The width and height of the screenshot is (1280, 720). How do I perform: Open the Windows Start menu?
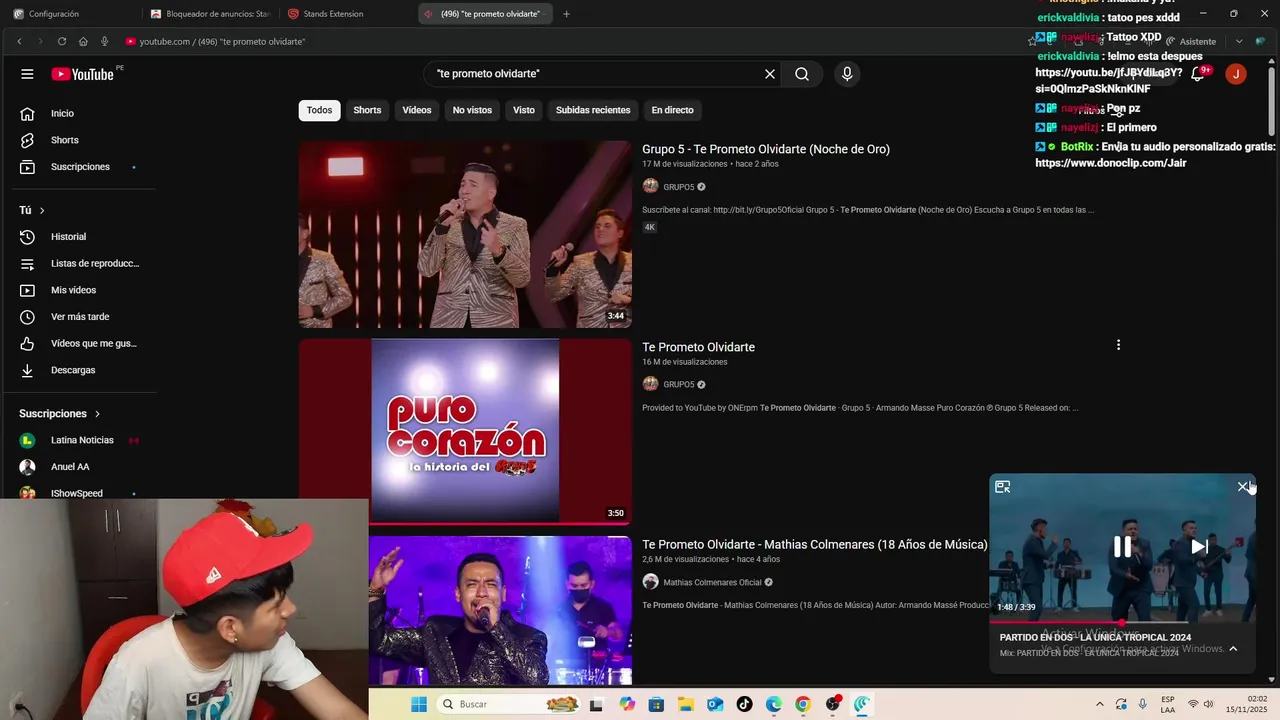419,704
